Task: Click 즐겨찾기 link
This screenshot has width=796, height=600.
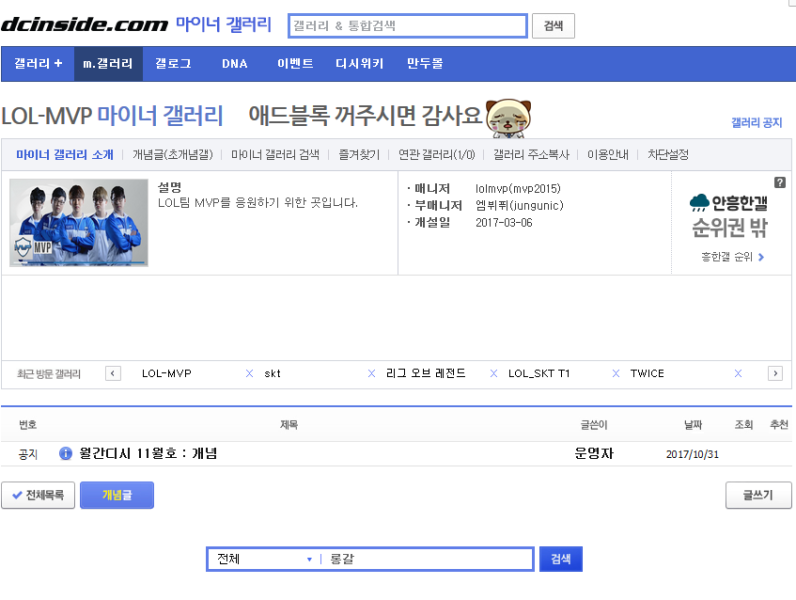Action: pyautogui.click(x=359, y=154)
